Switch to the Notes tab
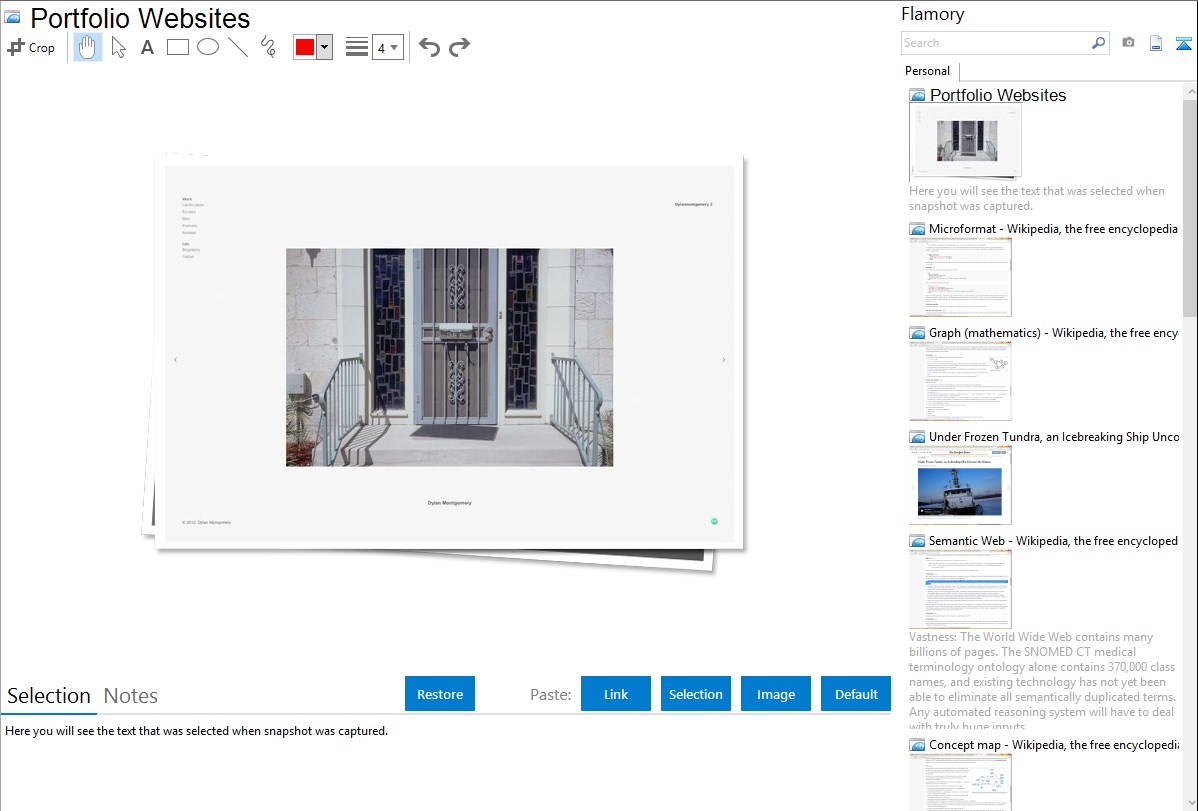This screenshot has height=811, width=1198. [x=131, y=696]
